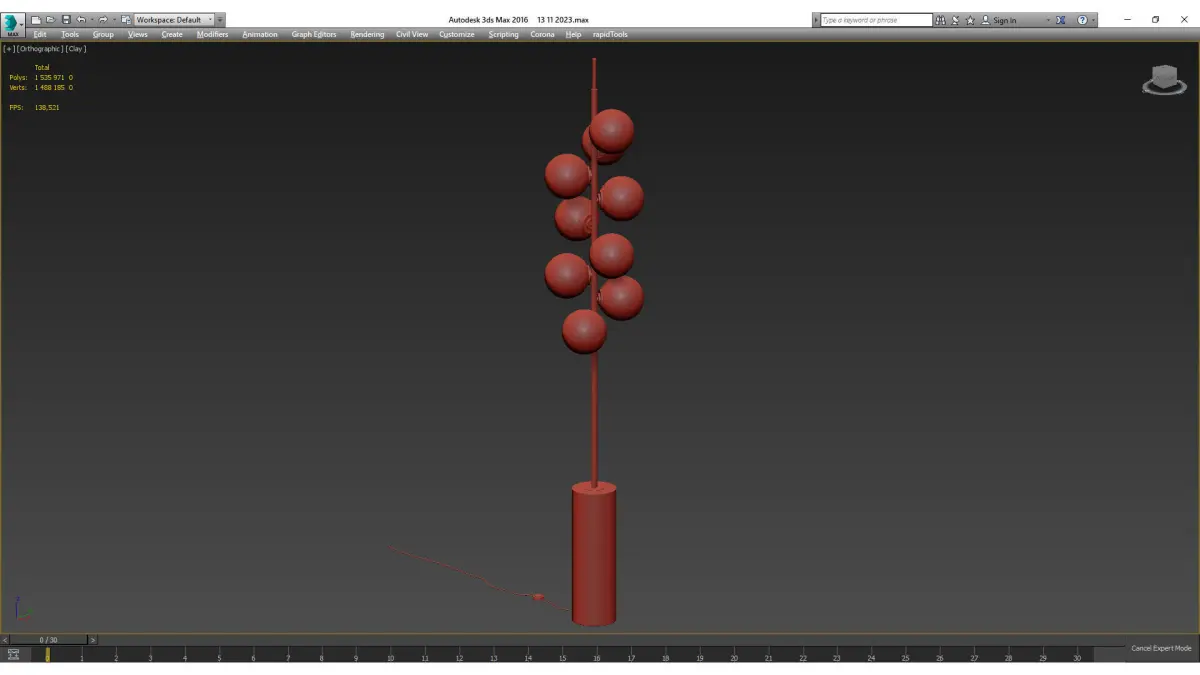The height and width of the screenshot is (675, 1200).
Task: Click frame 30 on the timeline
Action: [1077, 654]
